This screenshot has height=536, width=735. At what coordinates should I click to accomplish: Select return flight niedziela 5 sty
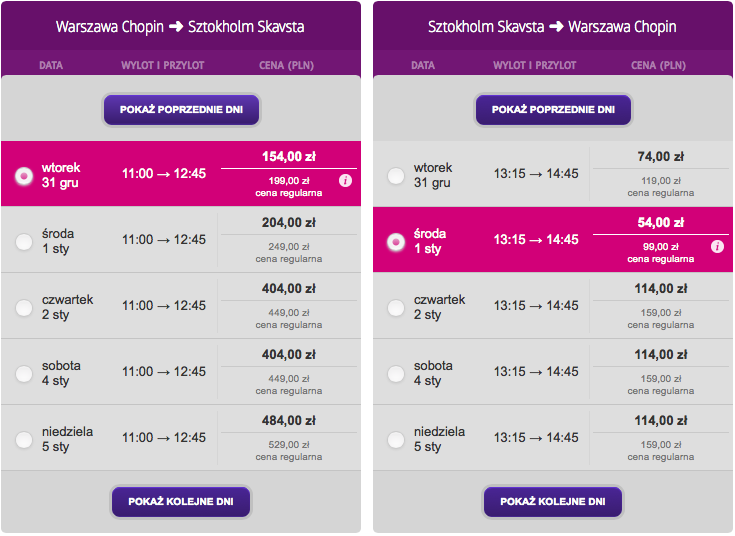coord(396,440)
